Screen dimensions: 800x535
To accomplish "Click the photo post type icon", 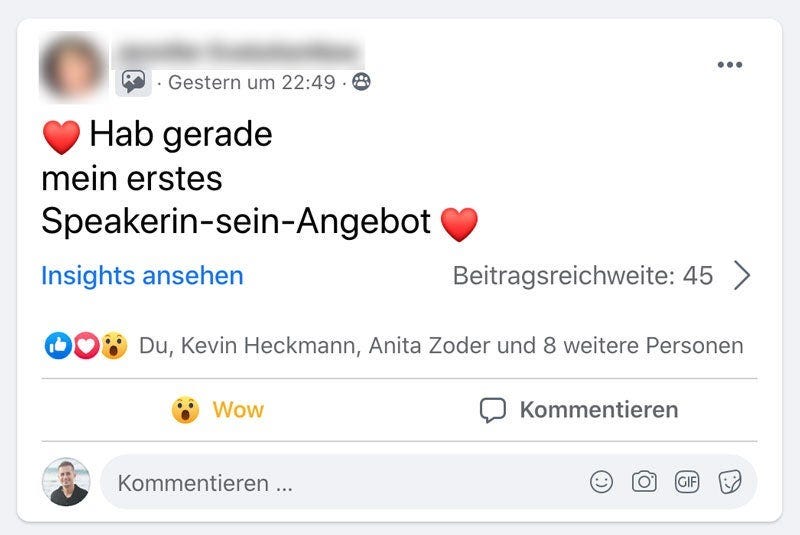I will 133,82.
